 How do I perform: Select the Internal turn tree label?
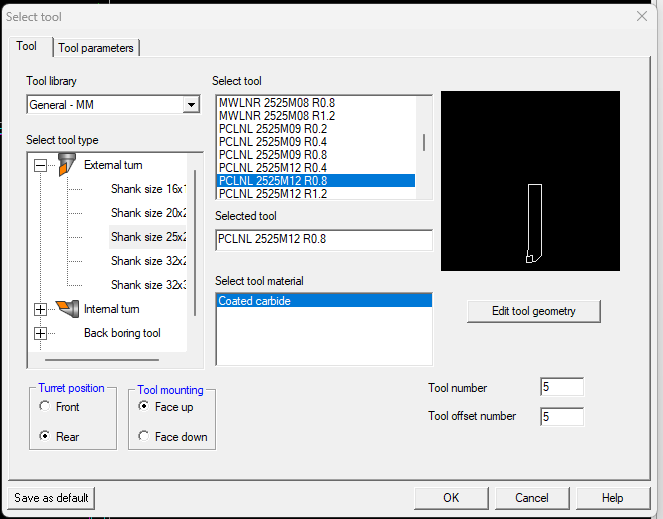click(x=112, y=309)
